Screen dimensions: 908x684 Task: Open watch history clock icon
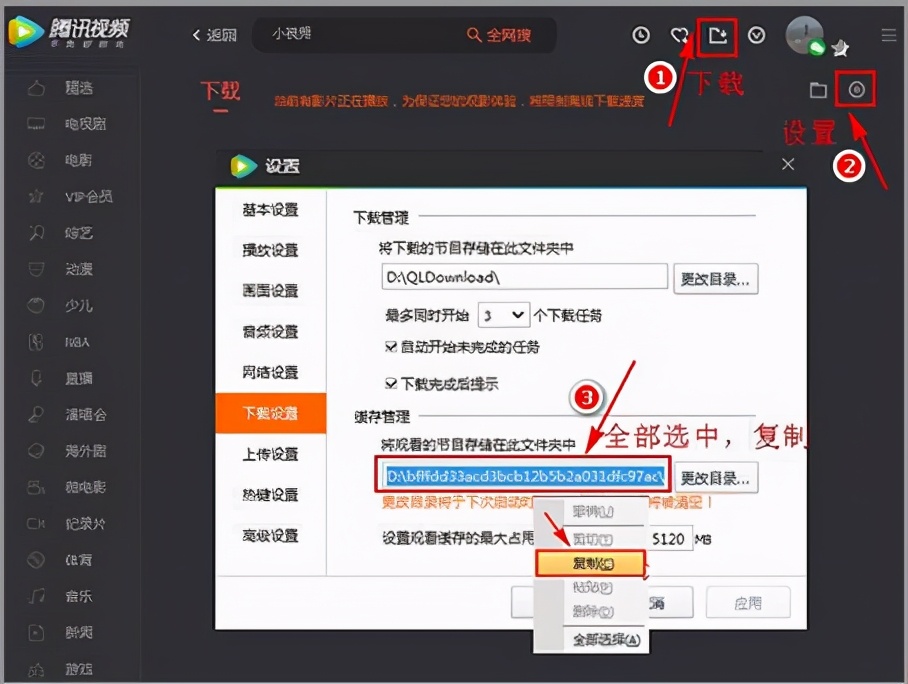tap(641, 35)
